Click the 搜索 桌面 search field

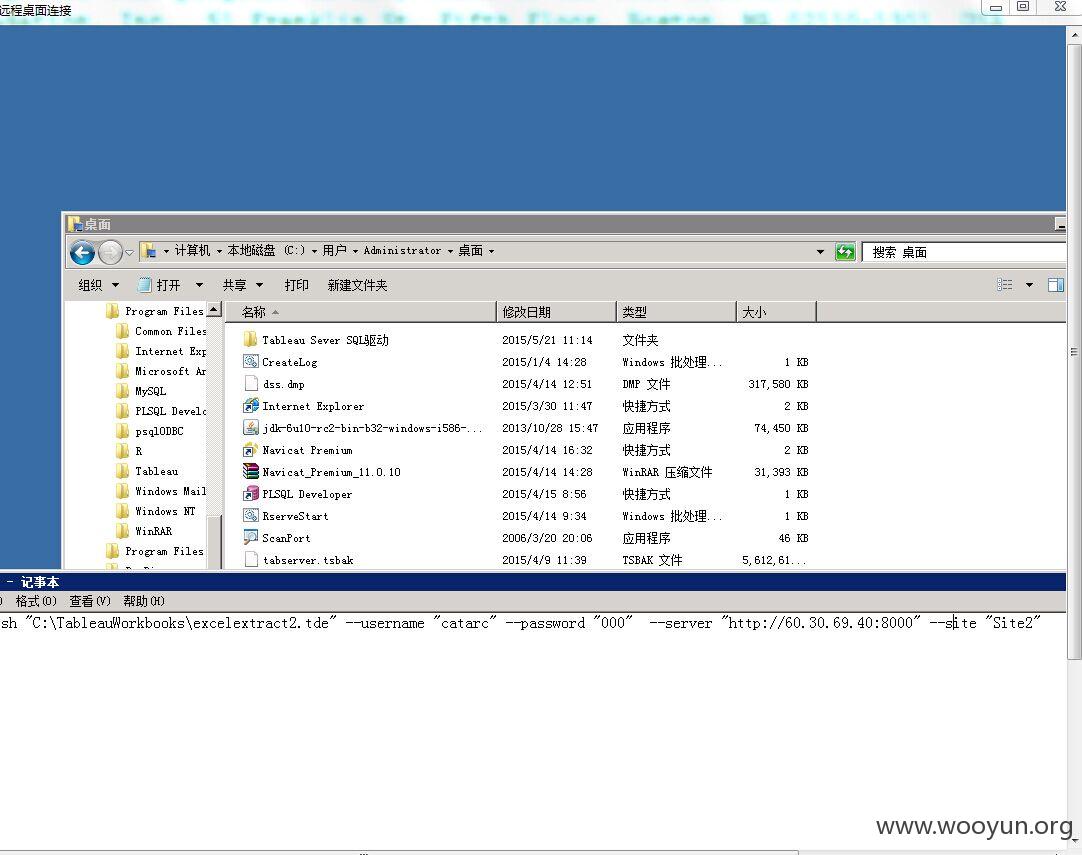(x=963, y=252)
